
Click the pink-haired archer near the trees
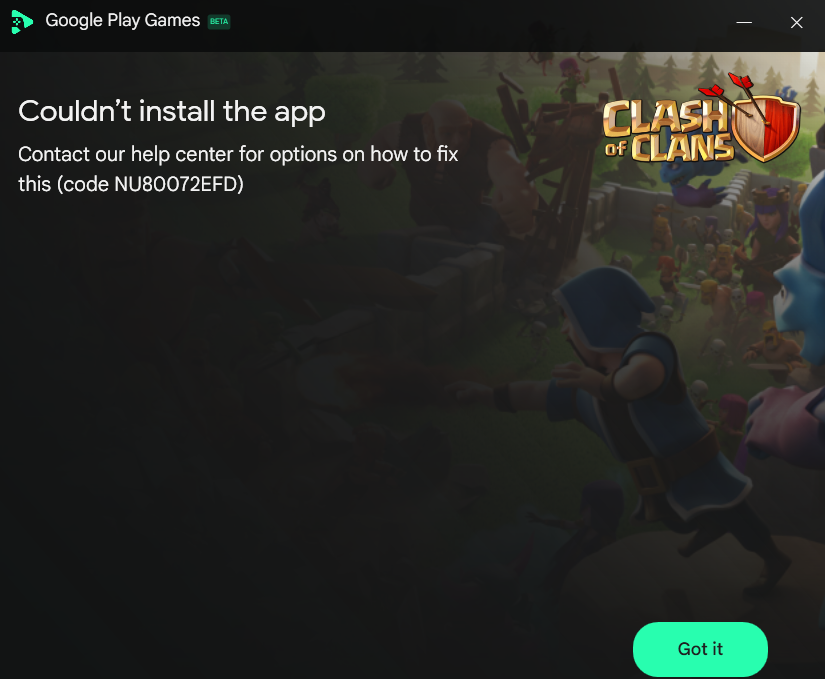[571, 79]
